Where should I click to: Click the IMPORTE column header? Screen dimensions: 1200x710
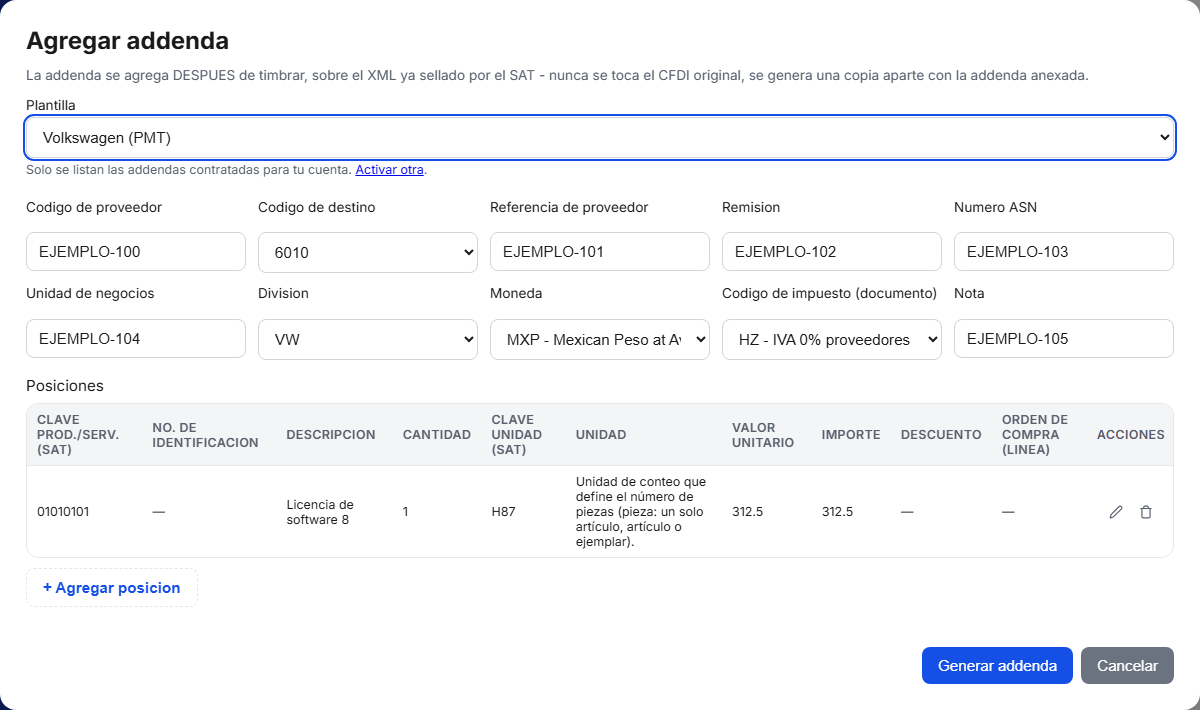coord(851,435)
